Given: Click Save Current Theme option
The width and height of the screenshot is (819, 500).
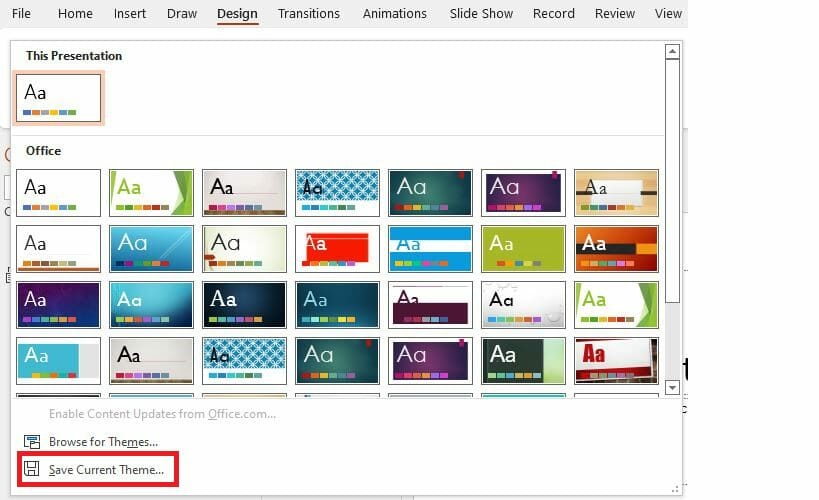Looking at the screenshot, I should 106,470.
